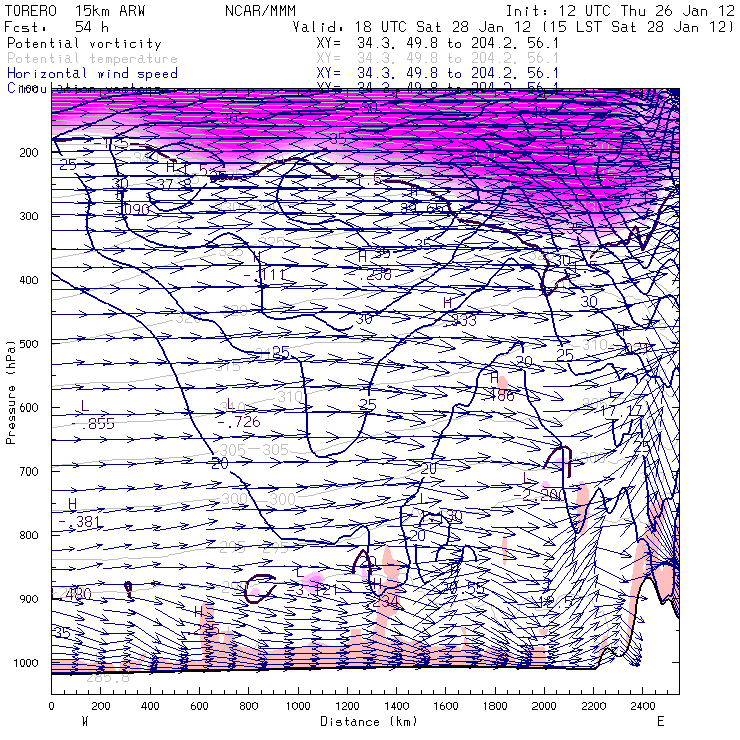
Task: Click the gray XY coordinates beside Potential temperature
Action: pos(437,59)
